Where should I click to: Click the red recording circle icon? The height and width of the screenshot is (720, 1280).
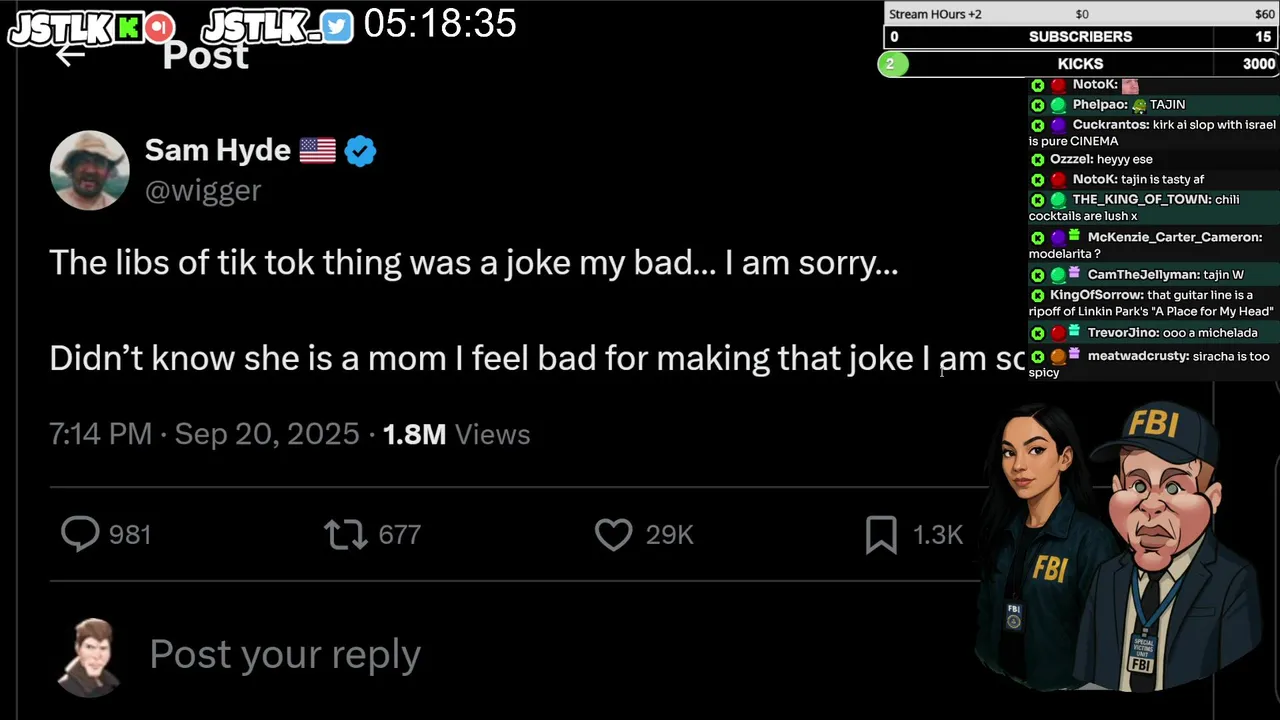160,28
